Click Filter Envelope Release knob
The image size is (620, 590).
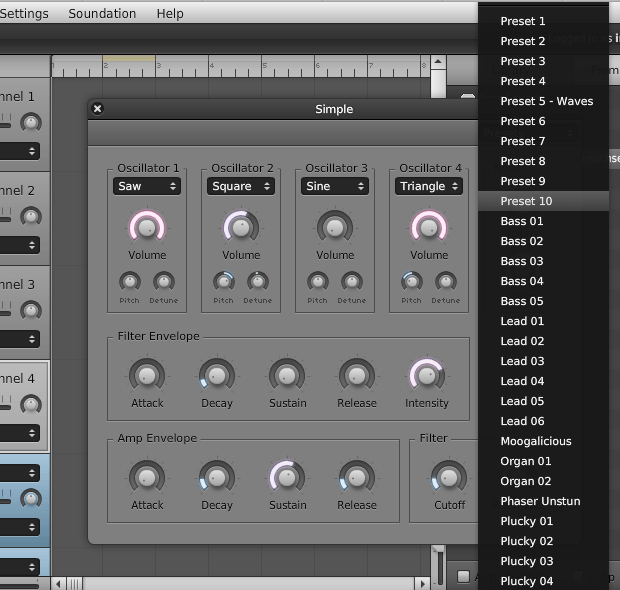pos(357,376)
